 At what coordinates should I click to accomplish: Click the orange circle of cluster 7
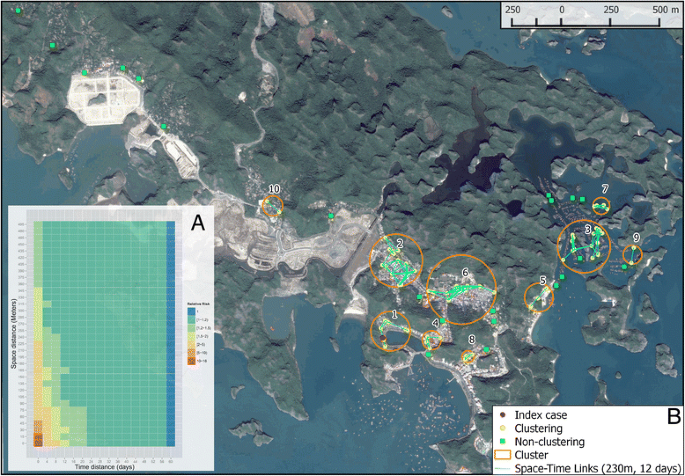[601, 206]
